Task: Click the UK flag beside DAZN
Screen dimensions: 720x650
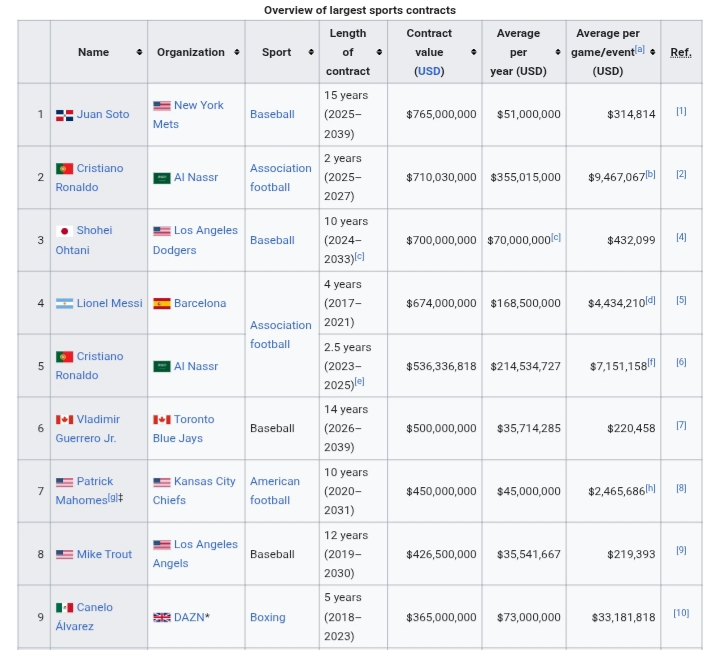Action: pyautogui.click(x=162, y=617)
